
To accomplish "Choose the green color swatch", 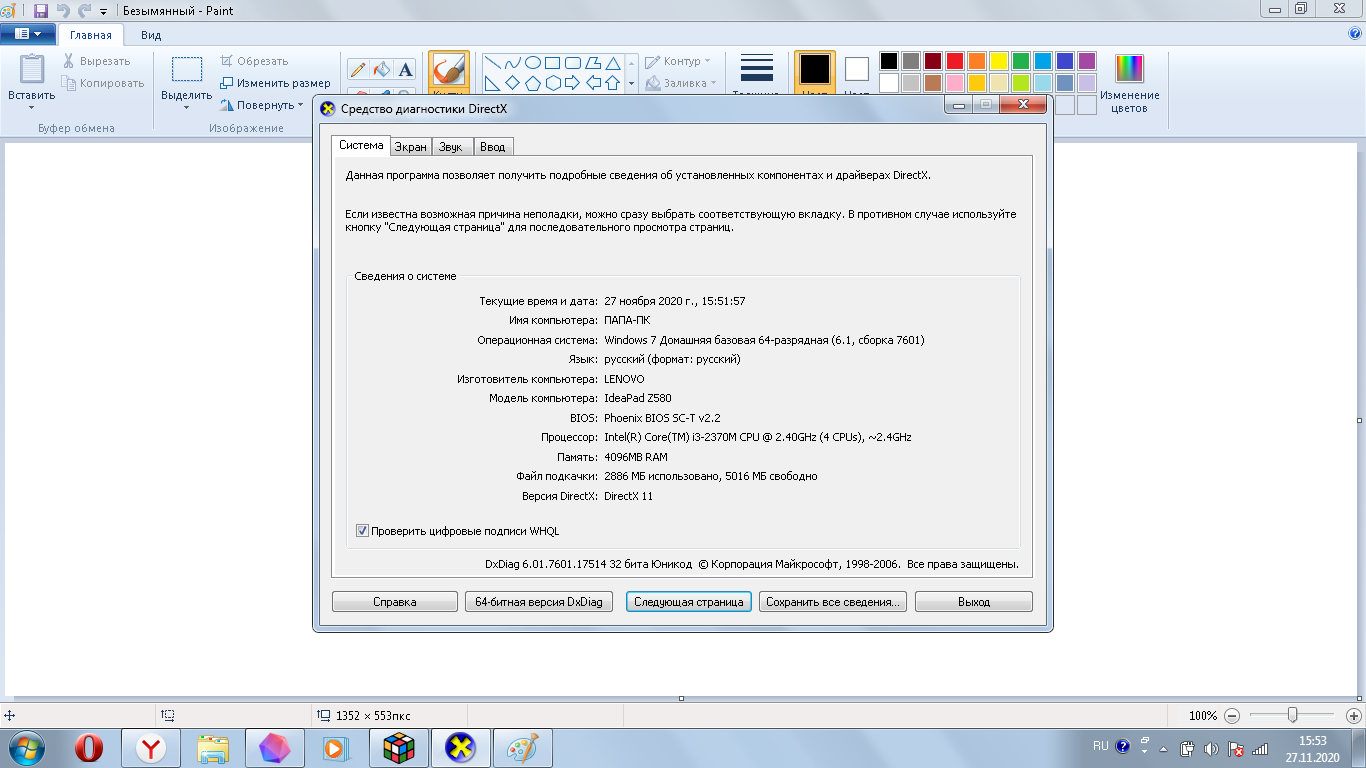I will pos(1021,61).
